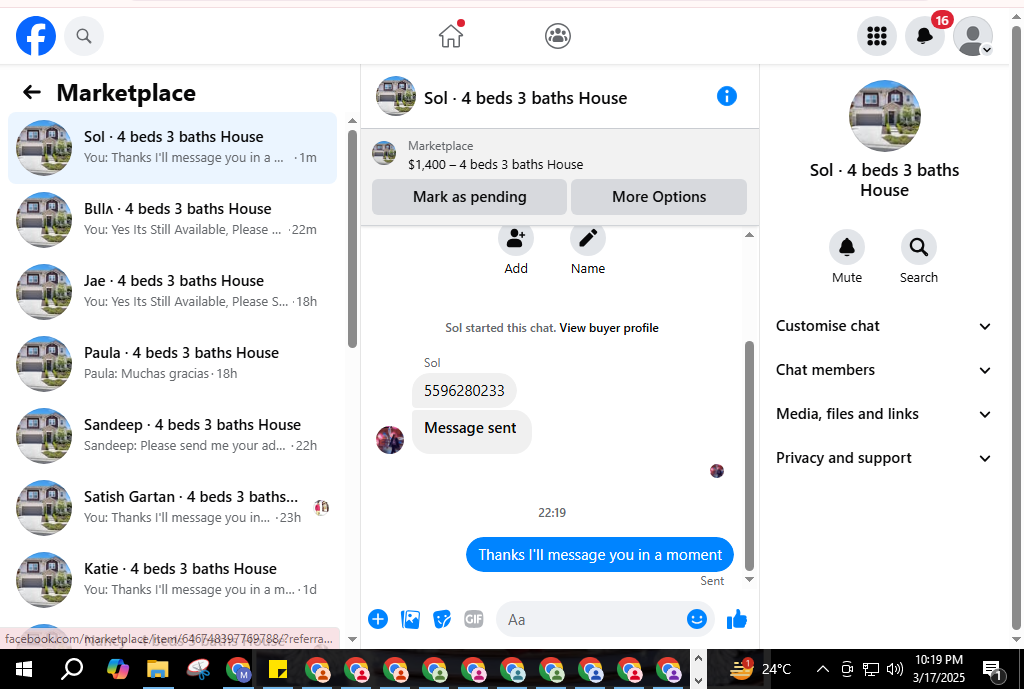Screen dimensions: 1024x689
Task: Expand the Privacy and support section
Action: pos(884,458)
